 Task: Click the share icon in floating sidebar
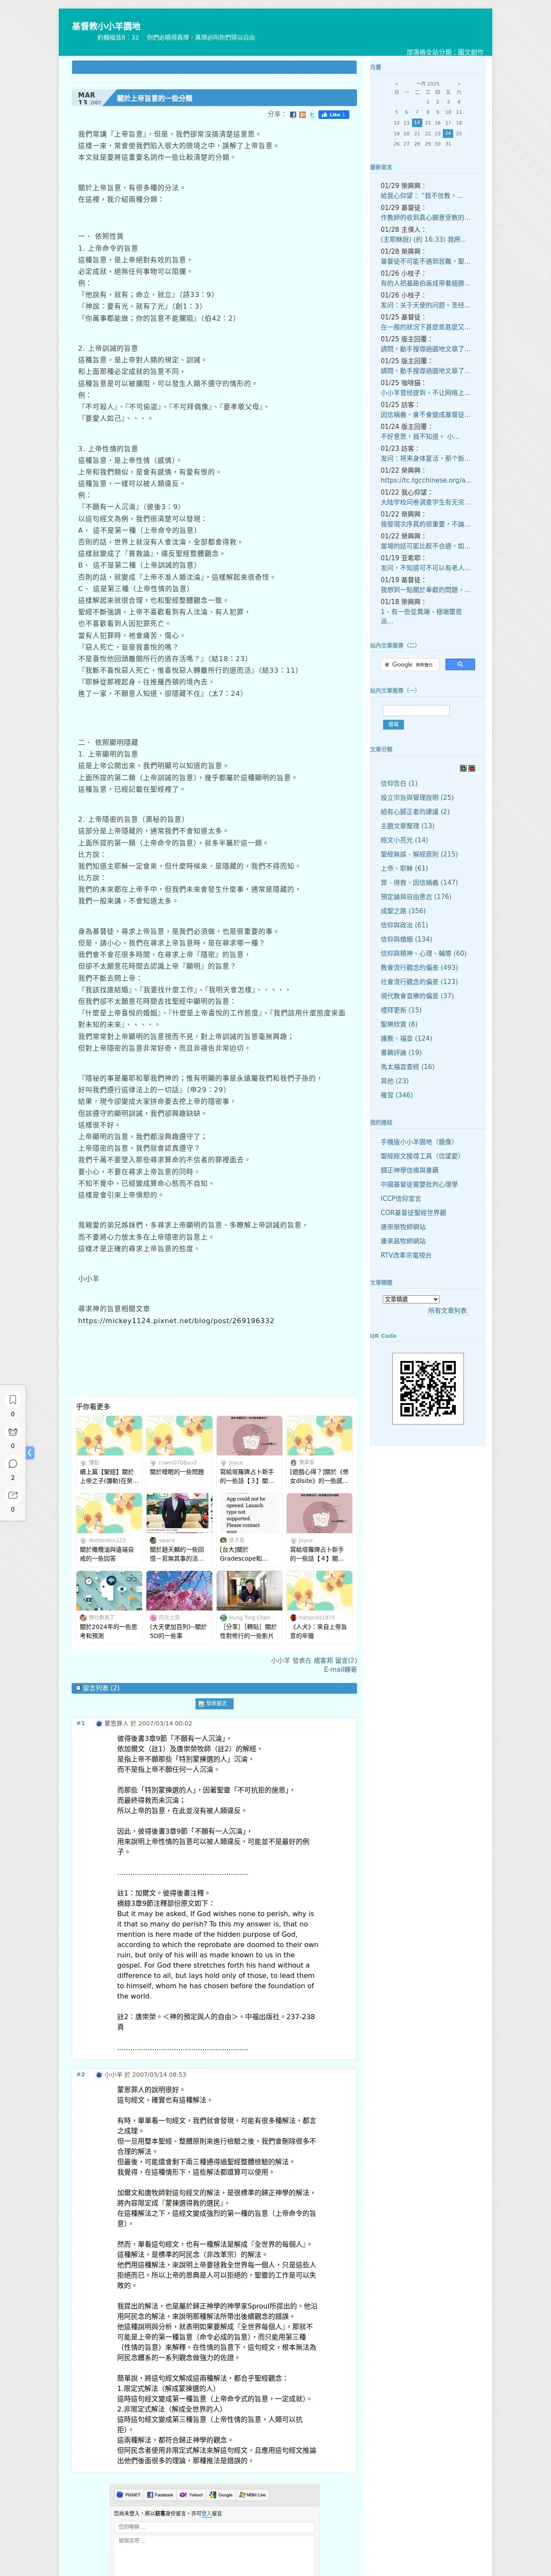click(x=13, y=1495)
